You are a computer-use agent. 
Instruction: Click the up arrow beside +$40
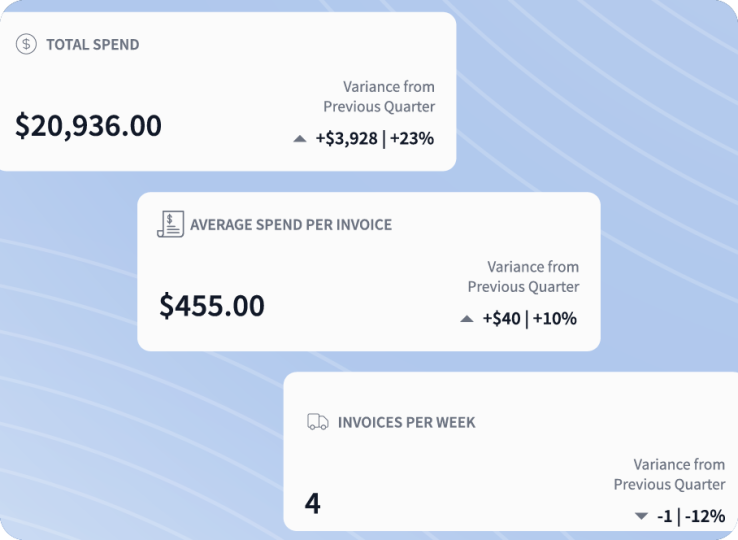pos(466,319)
